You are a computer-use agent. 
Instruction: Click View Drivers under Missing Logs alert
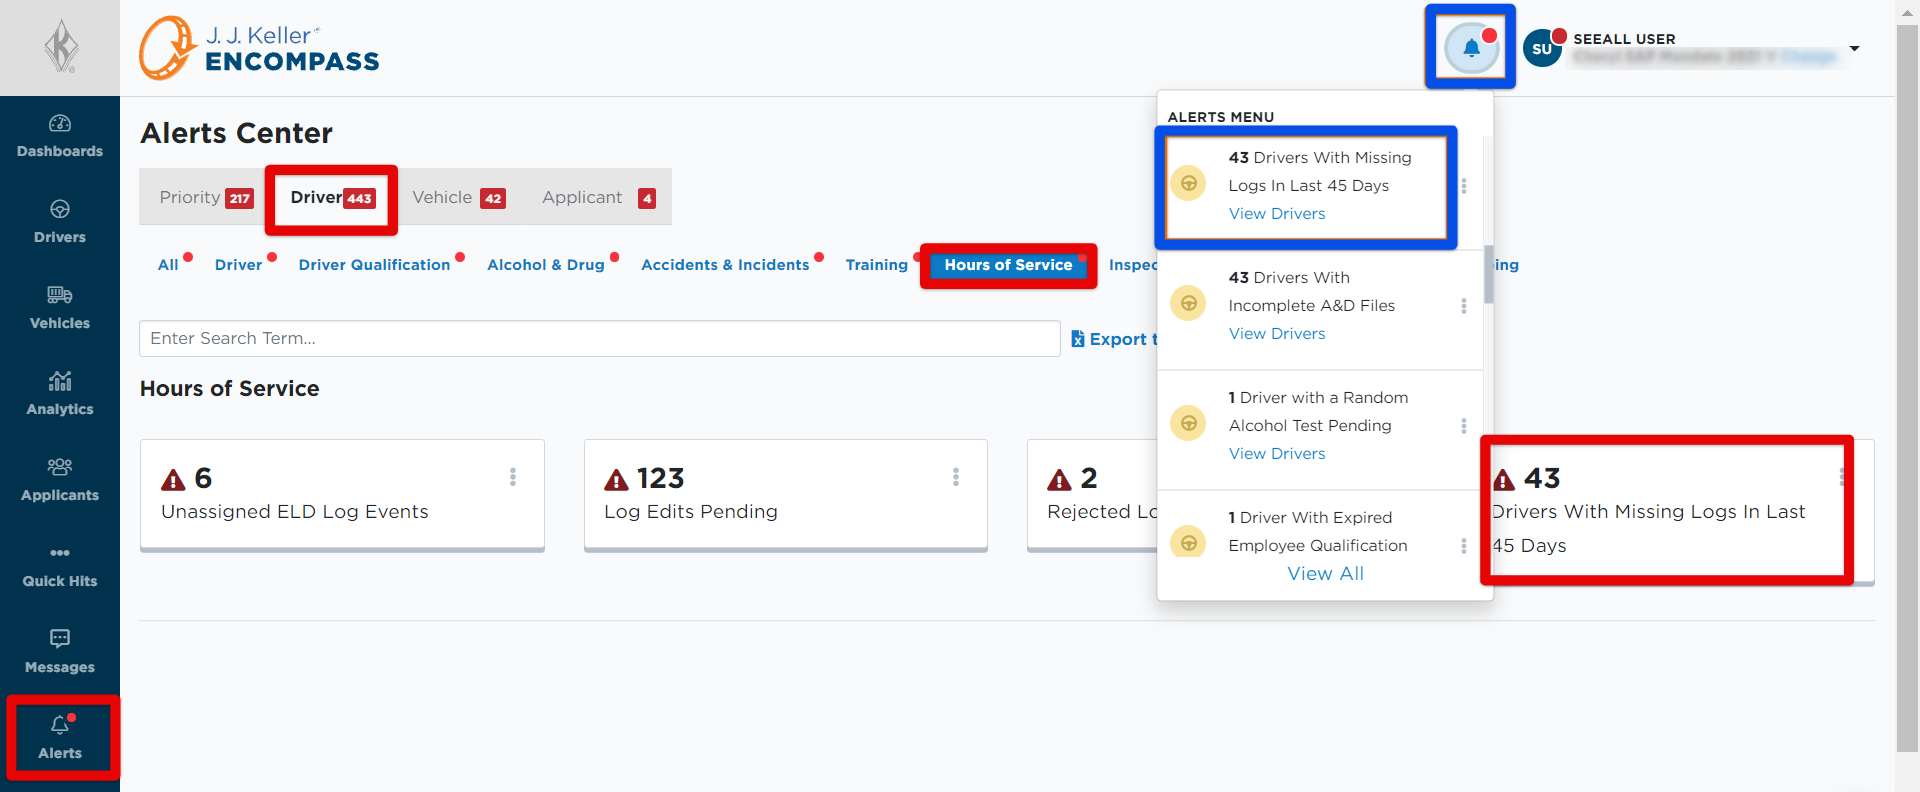pyautogui.click(x=1277, y=214)
